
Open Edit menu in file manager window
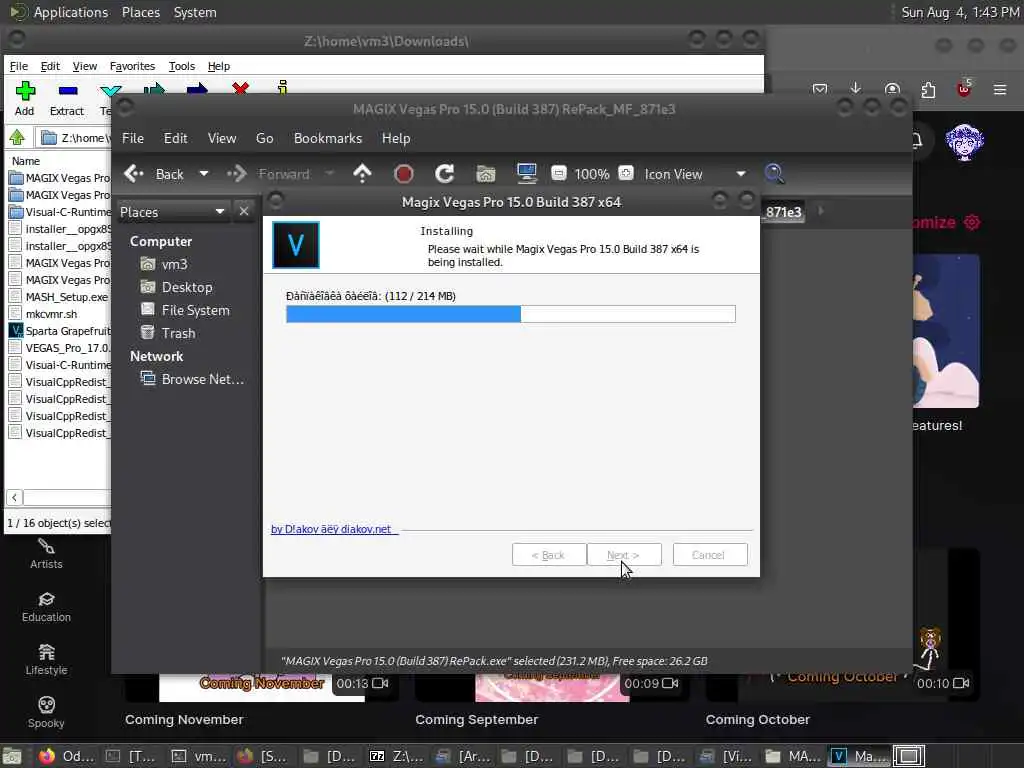coord(175,138)
